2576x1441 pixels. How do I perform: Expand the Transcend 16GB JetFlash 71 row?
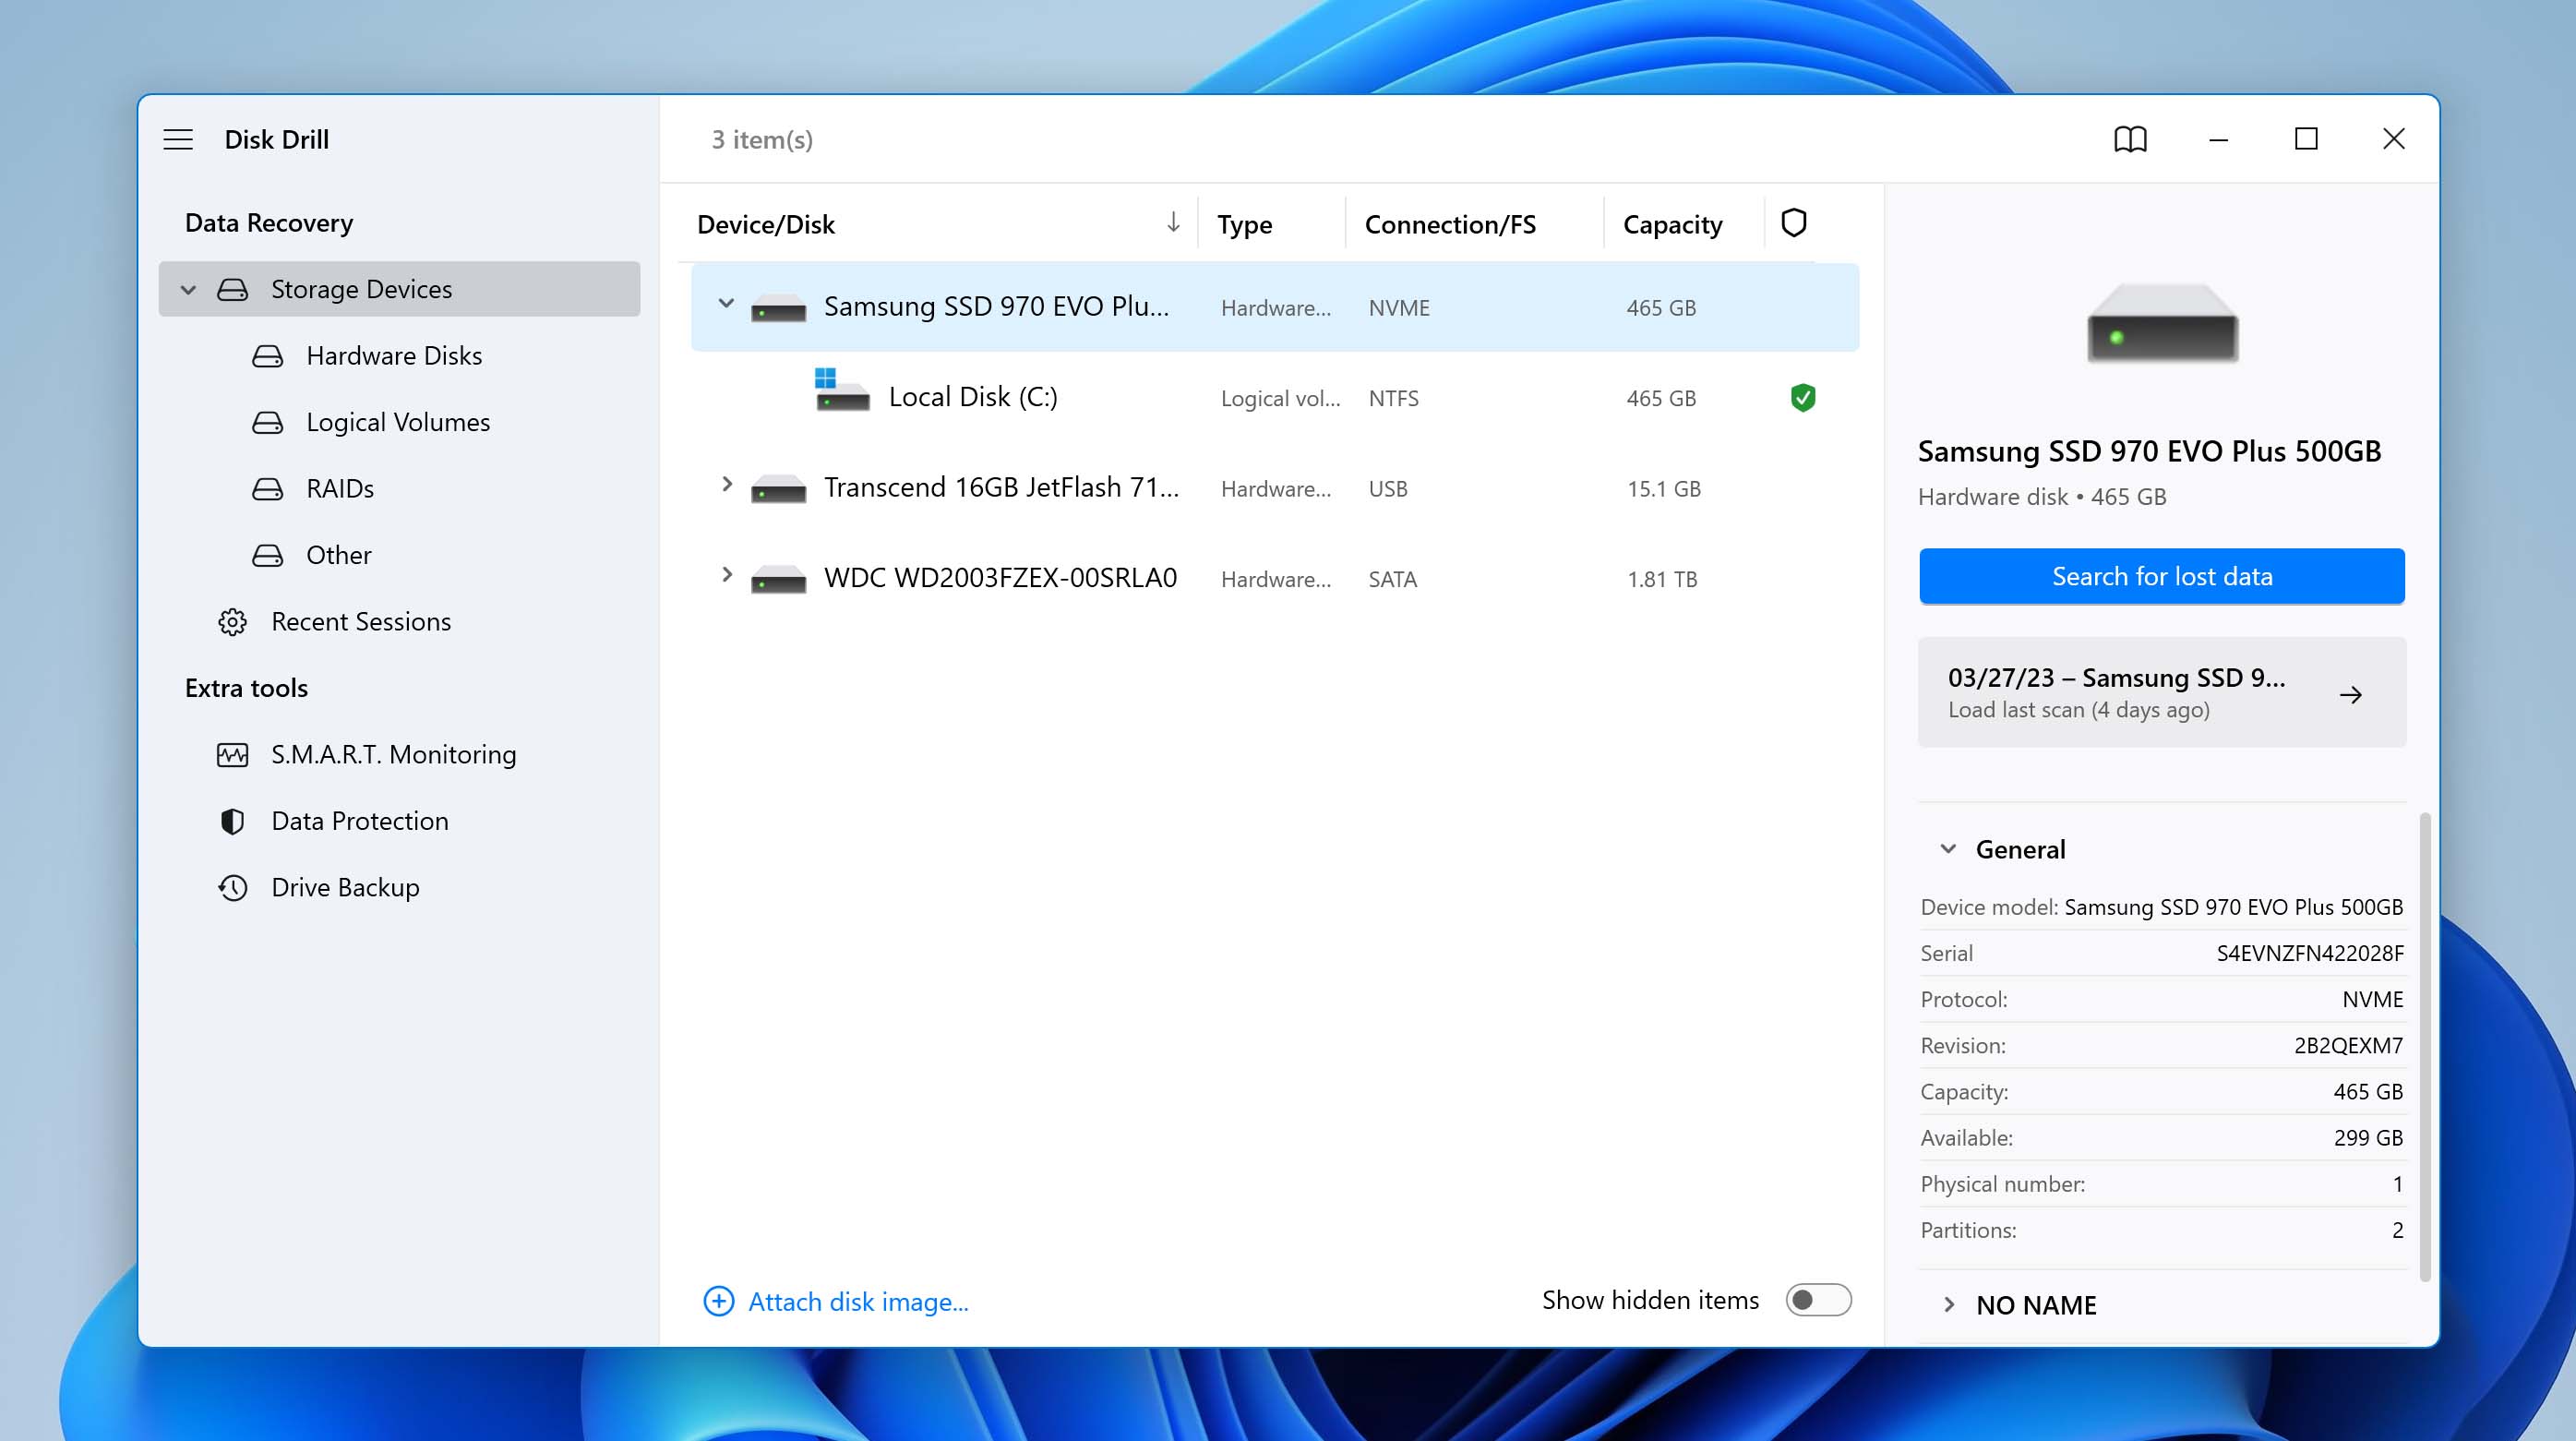(725, 486)
